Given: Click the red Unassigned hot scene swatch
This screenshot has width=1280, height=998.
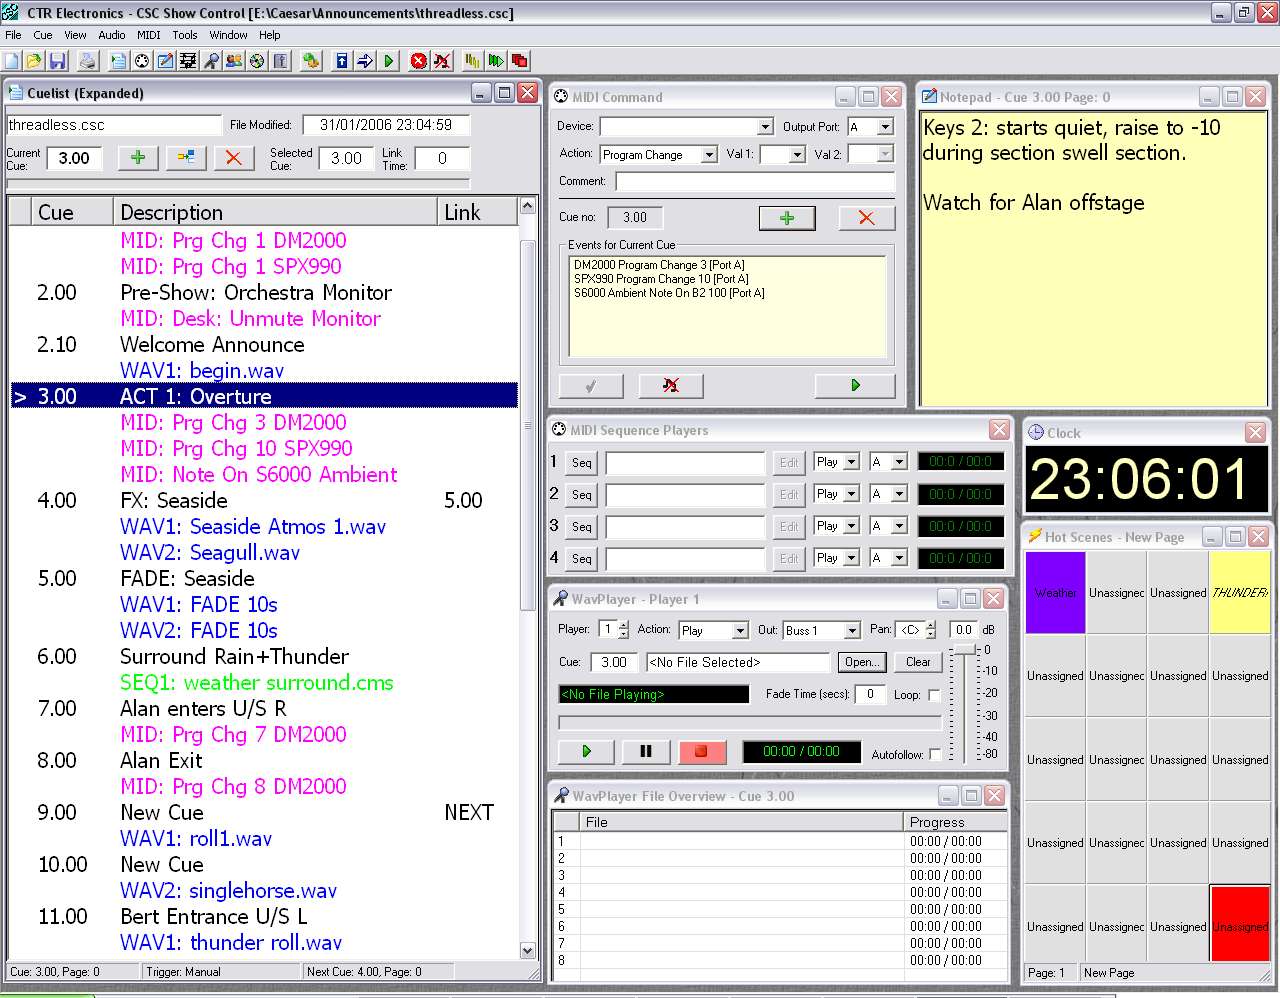Looking at the screenshot, I should [1240, 926].
